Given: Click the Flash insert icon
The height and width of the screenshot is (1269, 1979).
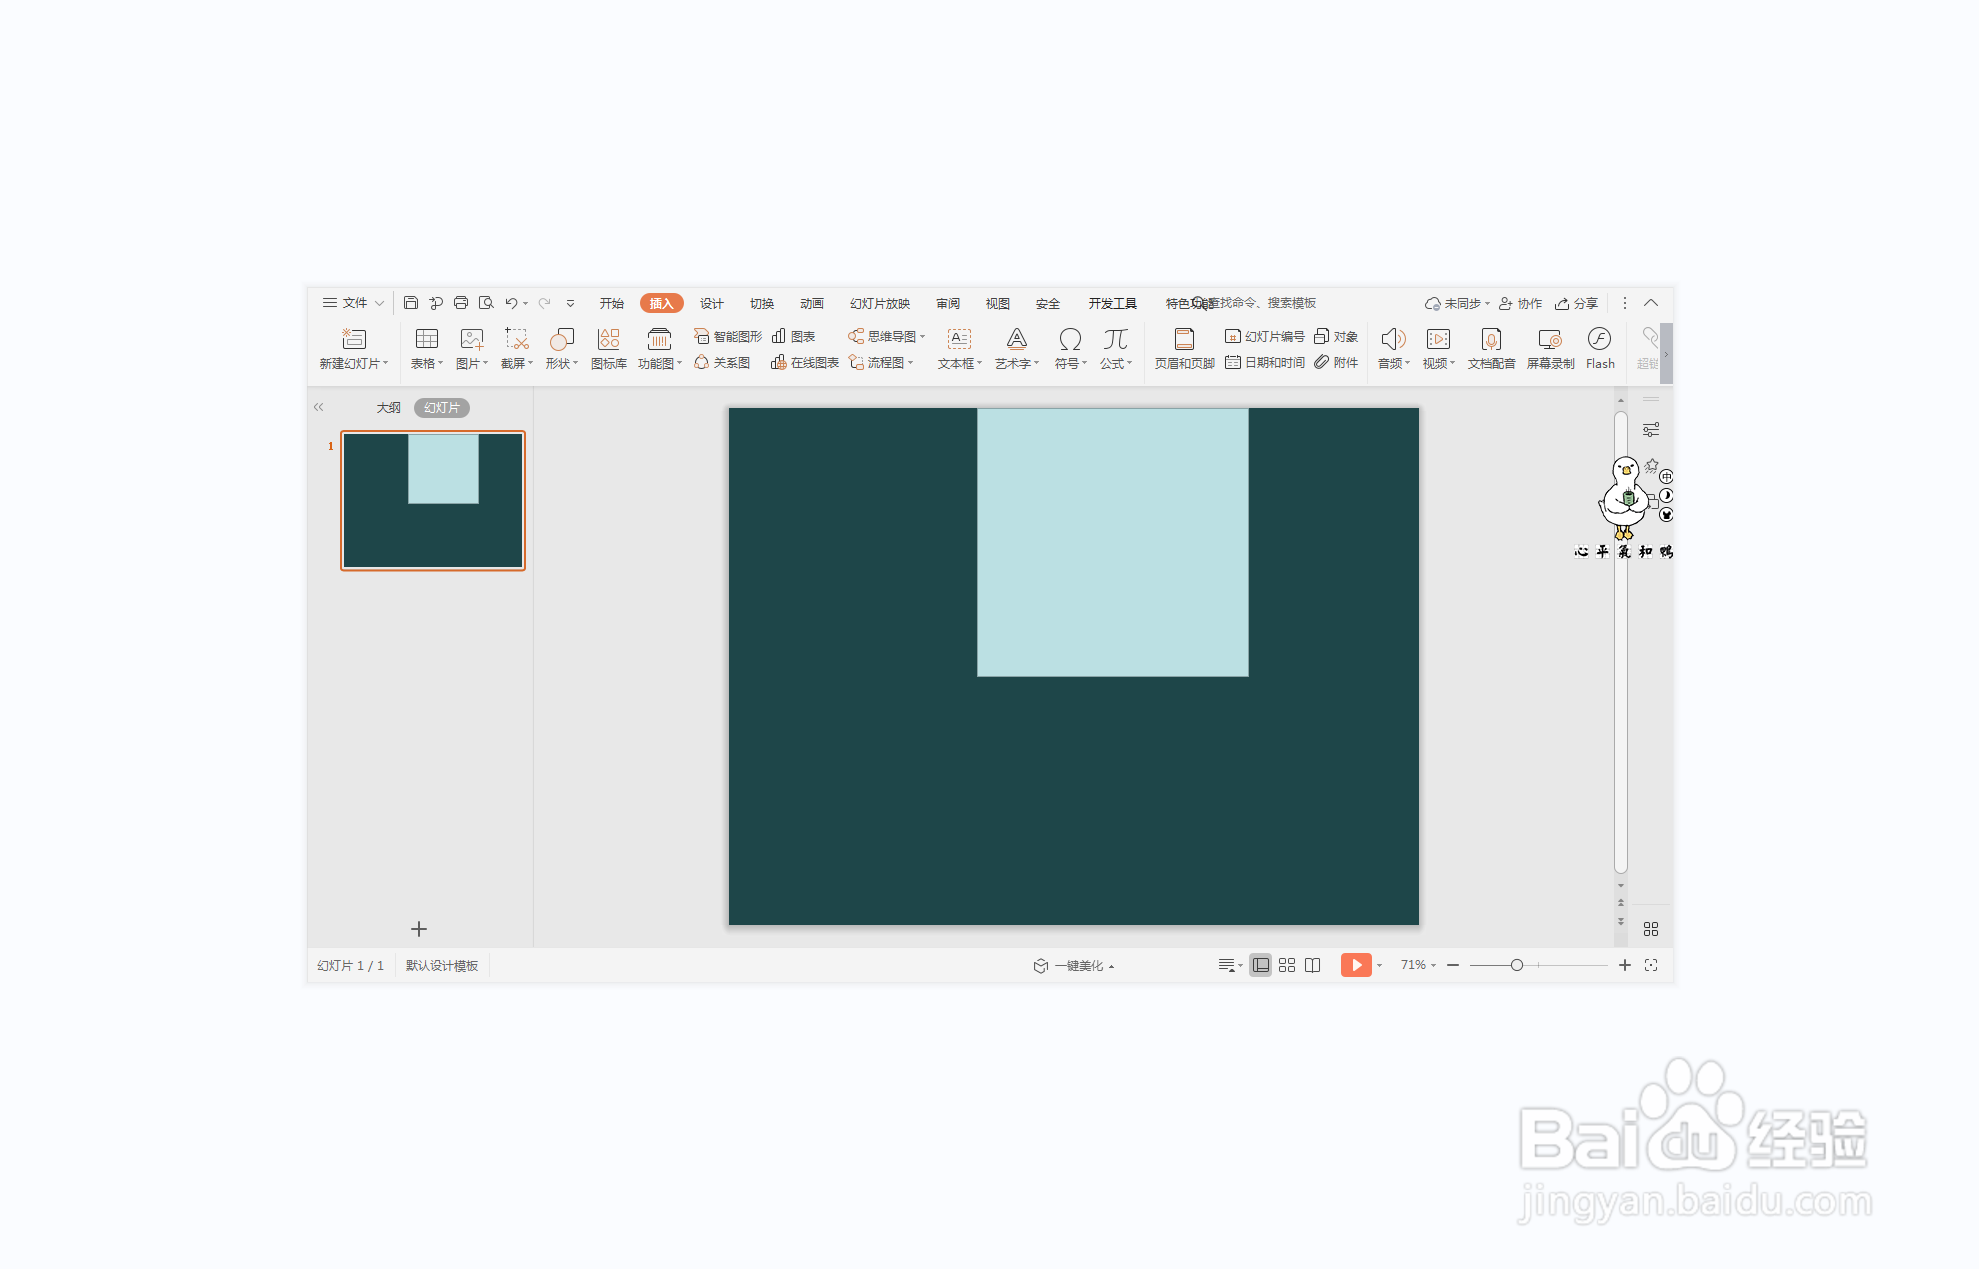Looking at the screenshot, I should click(1599, 348).
